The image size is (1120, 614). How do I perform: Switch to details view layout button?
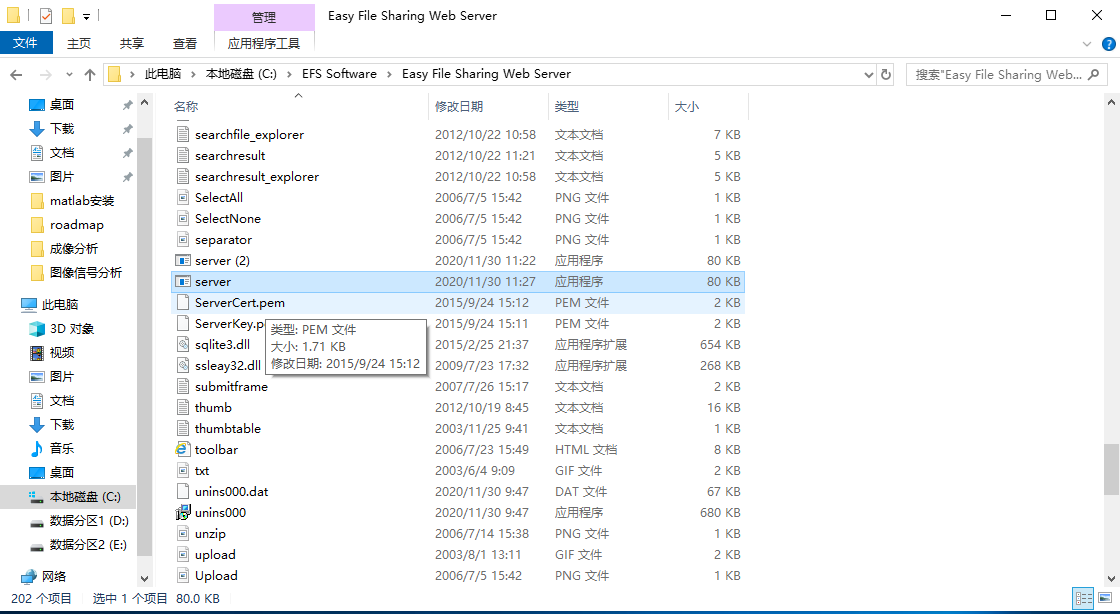coord(1084,598)
